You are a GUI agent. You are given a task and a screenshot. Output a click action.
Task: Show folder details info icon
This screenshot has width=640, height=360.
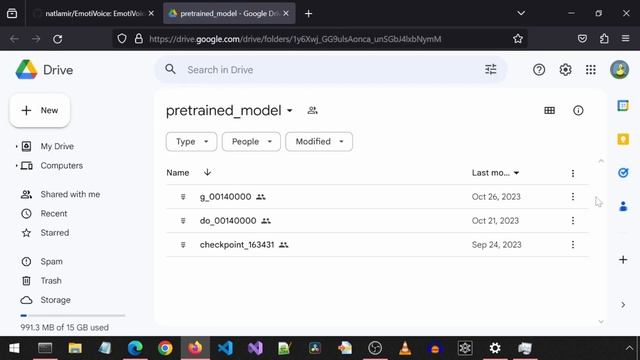pos(578,110)
